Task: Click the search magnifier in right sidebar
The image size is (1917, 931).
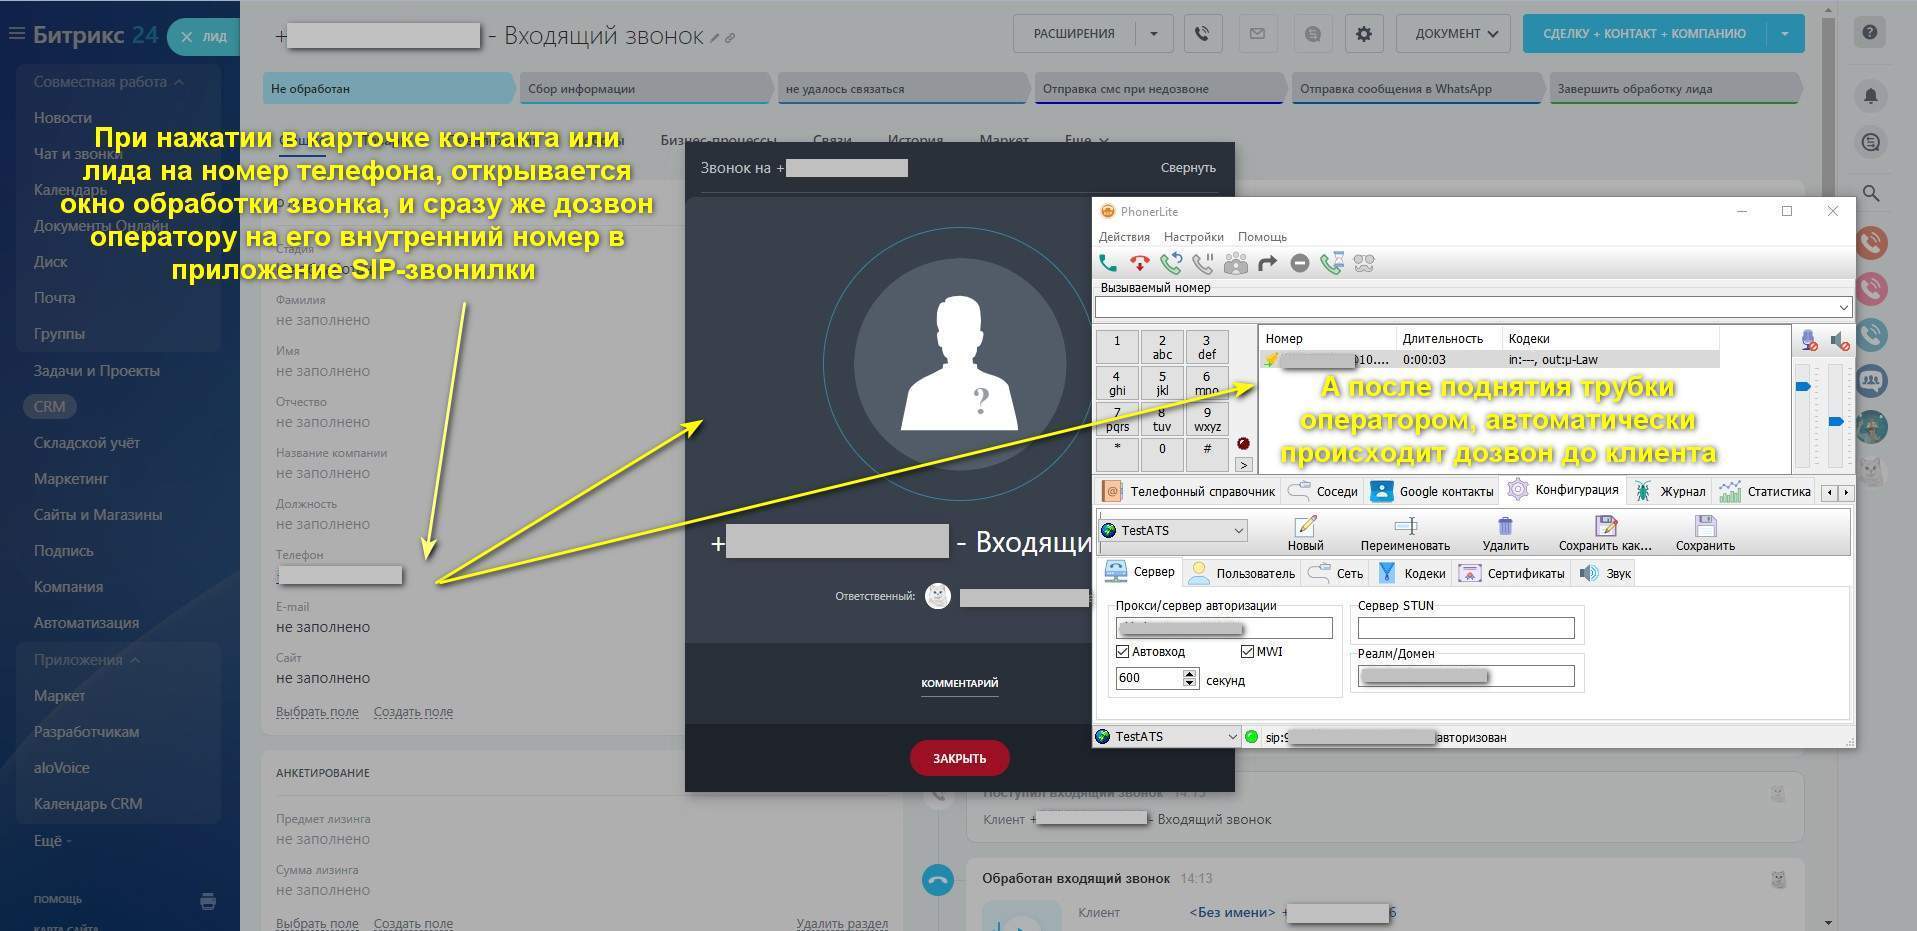Action: tap(1871, 194)
